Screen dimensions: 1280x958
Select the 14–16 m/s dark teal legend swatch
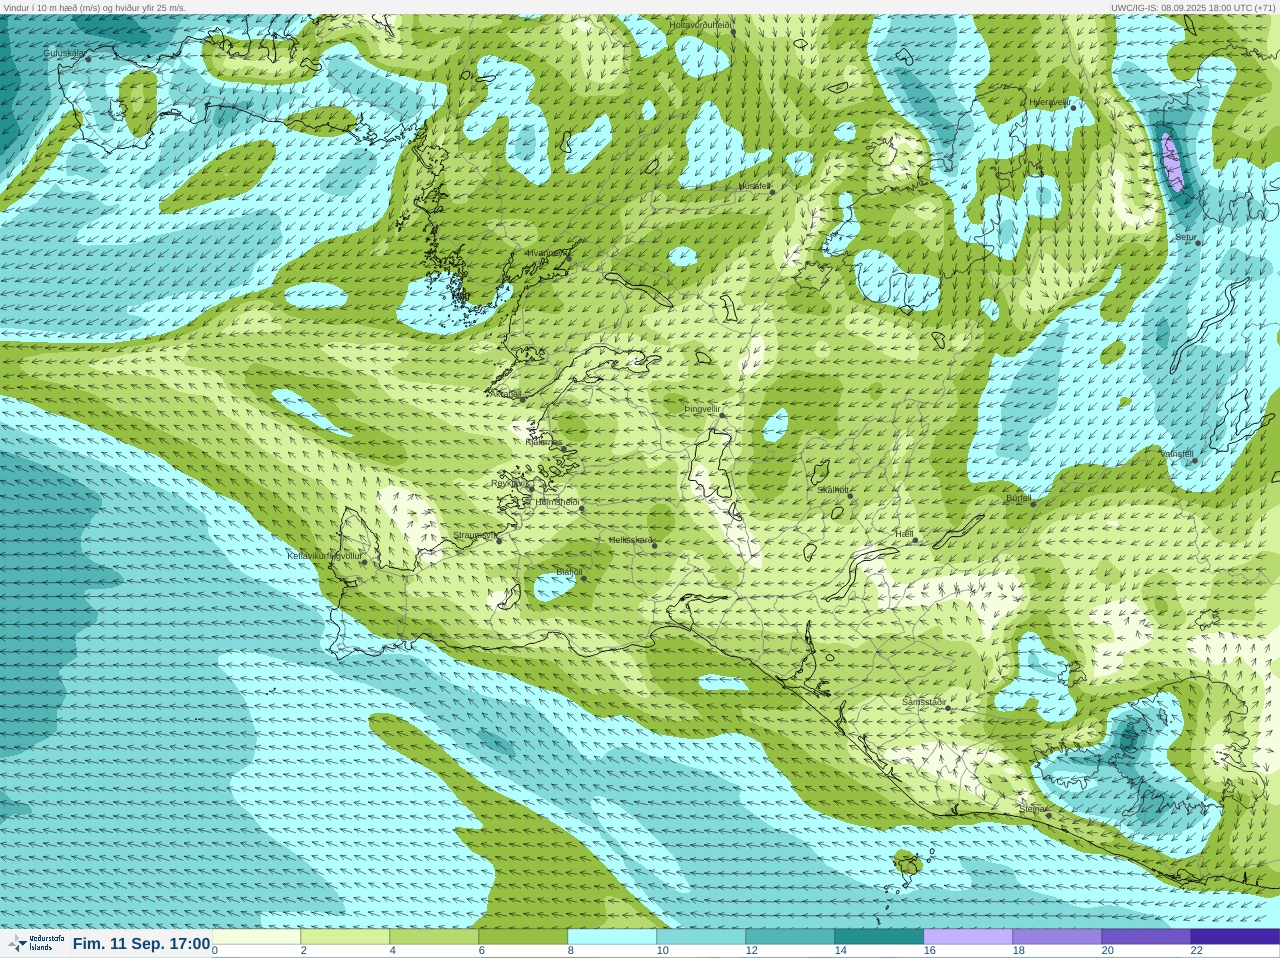(879, 937)
